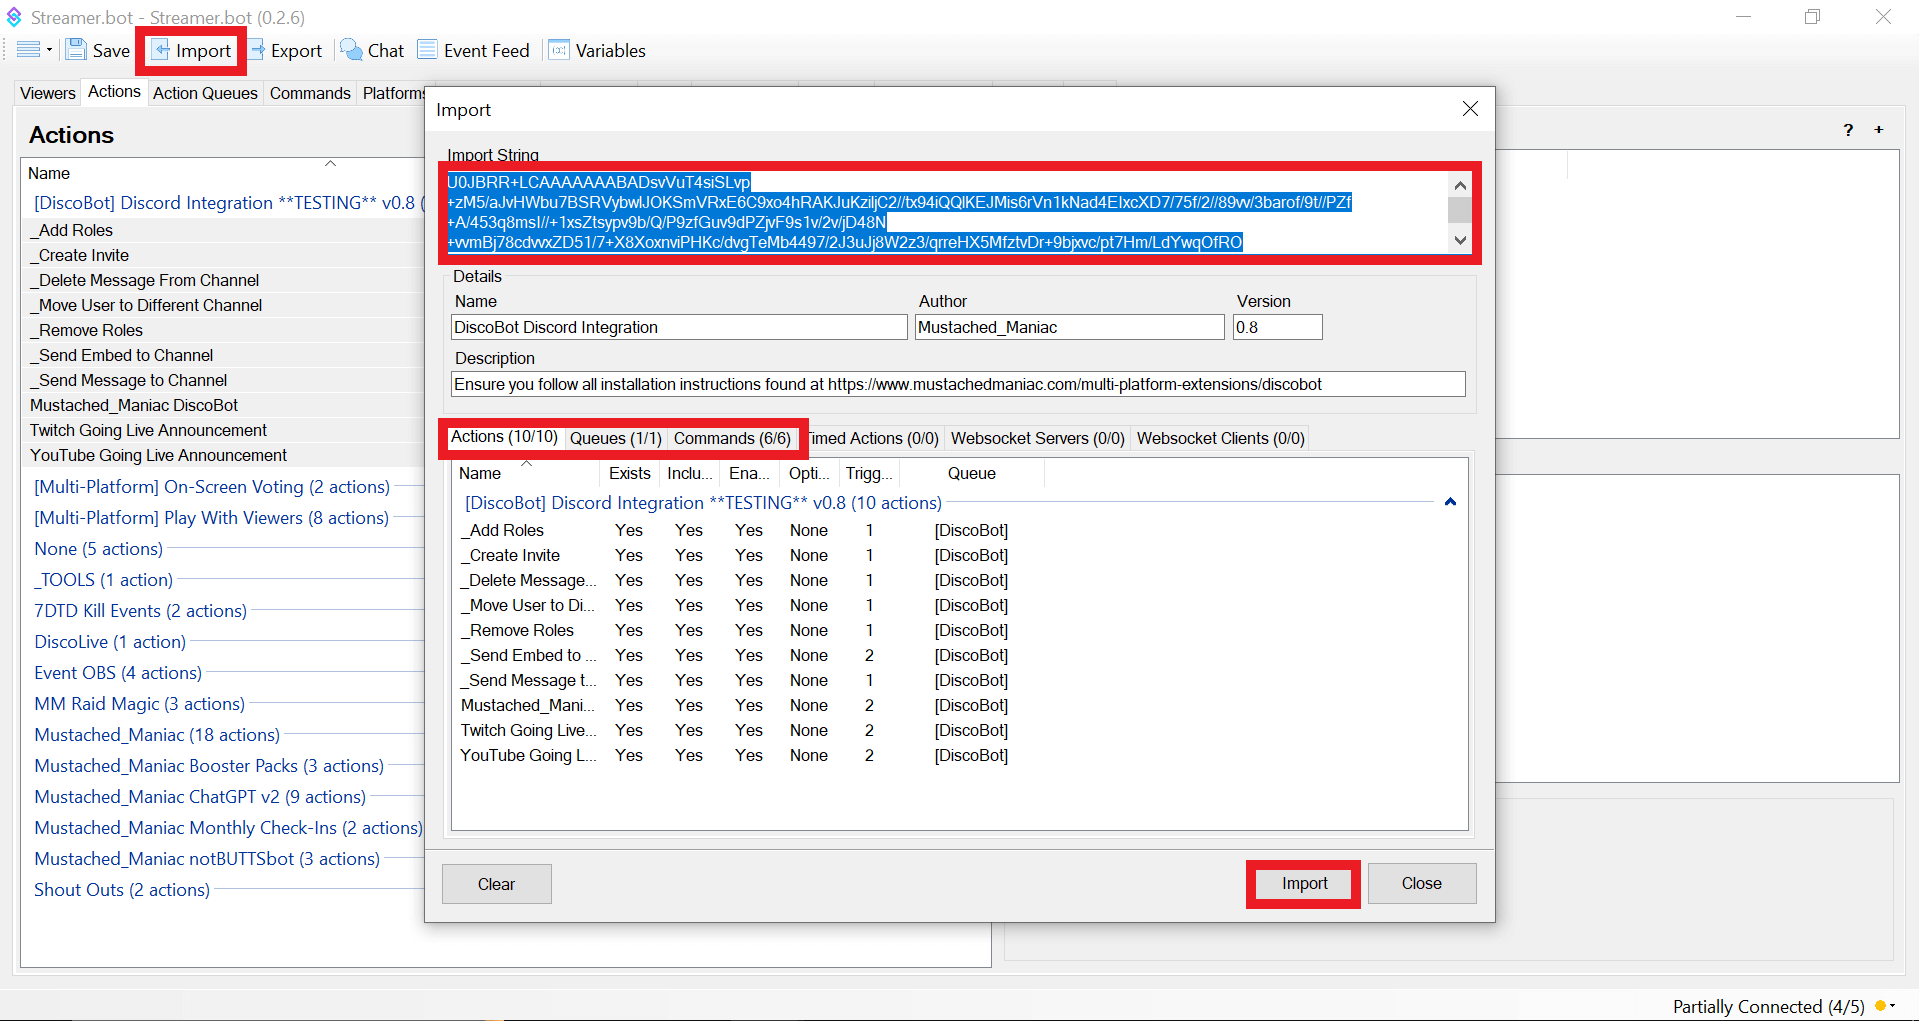Open the main menu dropdown in the toolbar
Screen dimensions: 1919x1021
pyautogui.click(x=34, y=50)
